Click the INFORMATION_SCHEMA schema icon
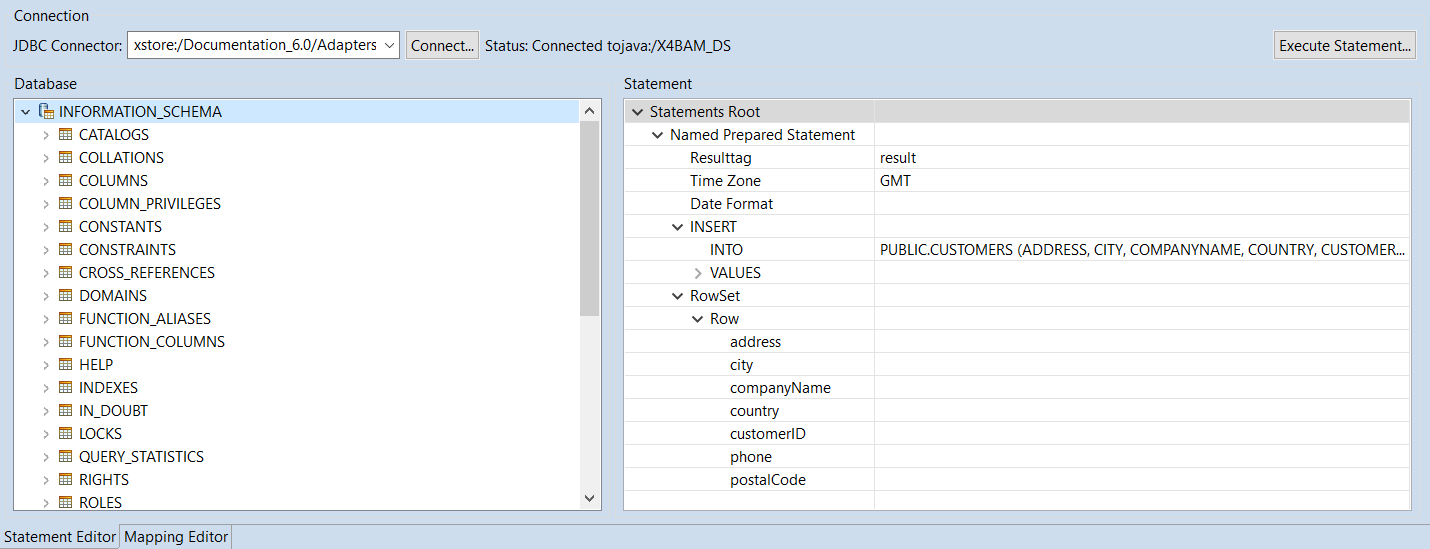This screenshot has height=549, width=1430. pyautogui.click(x=46, y=112)
